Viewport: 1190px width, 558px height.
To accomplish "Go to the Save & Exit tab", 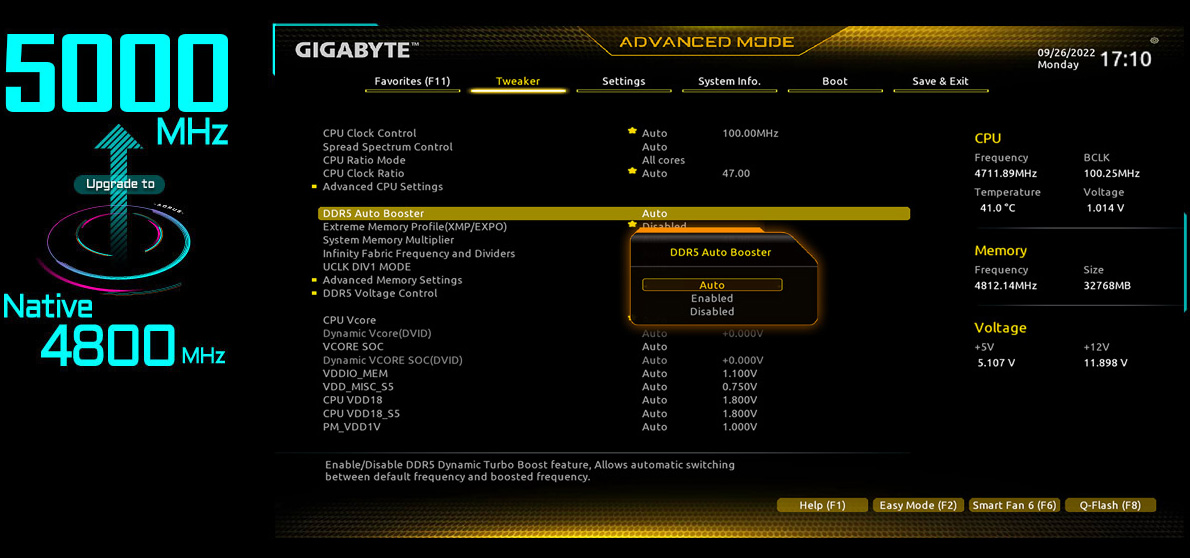I will click(x=940, y=81).
